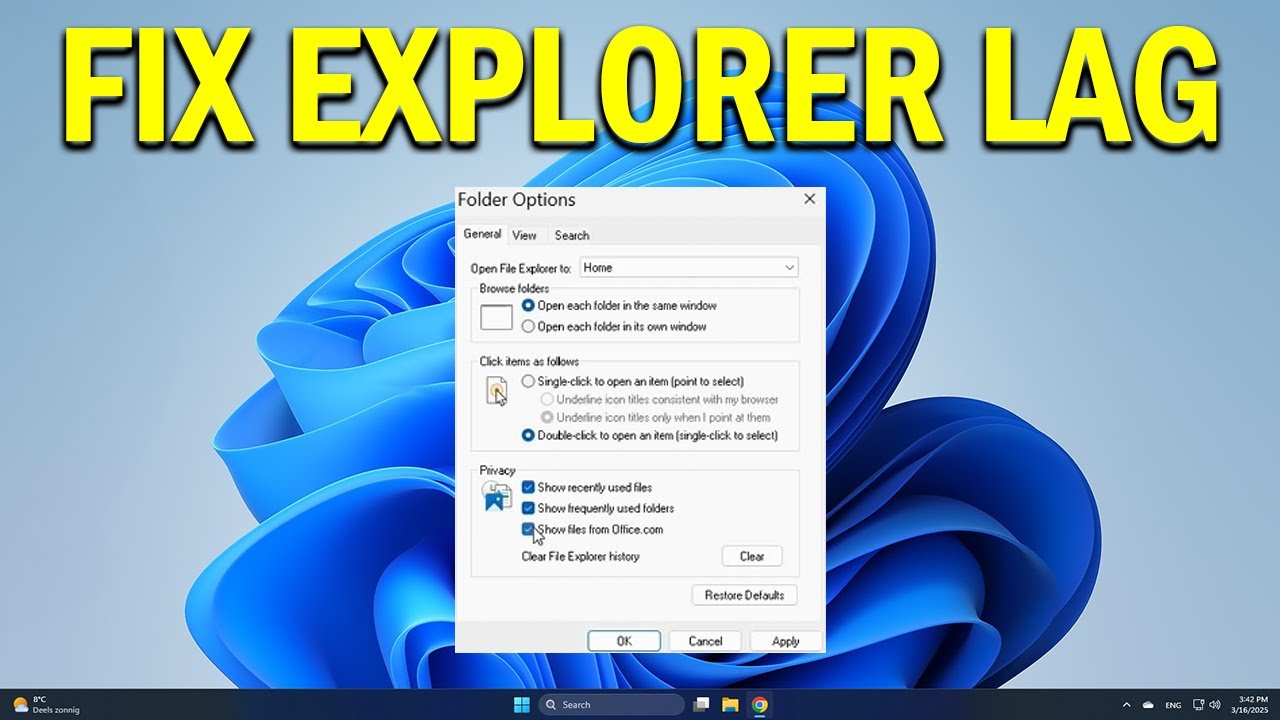Open the weather widget showing 8°C
Image resolution: width=1280 pixels, height=720 pixels.
[46, 705]
